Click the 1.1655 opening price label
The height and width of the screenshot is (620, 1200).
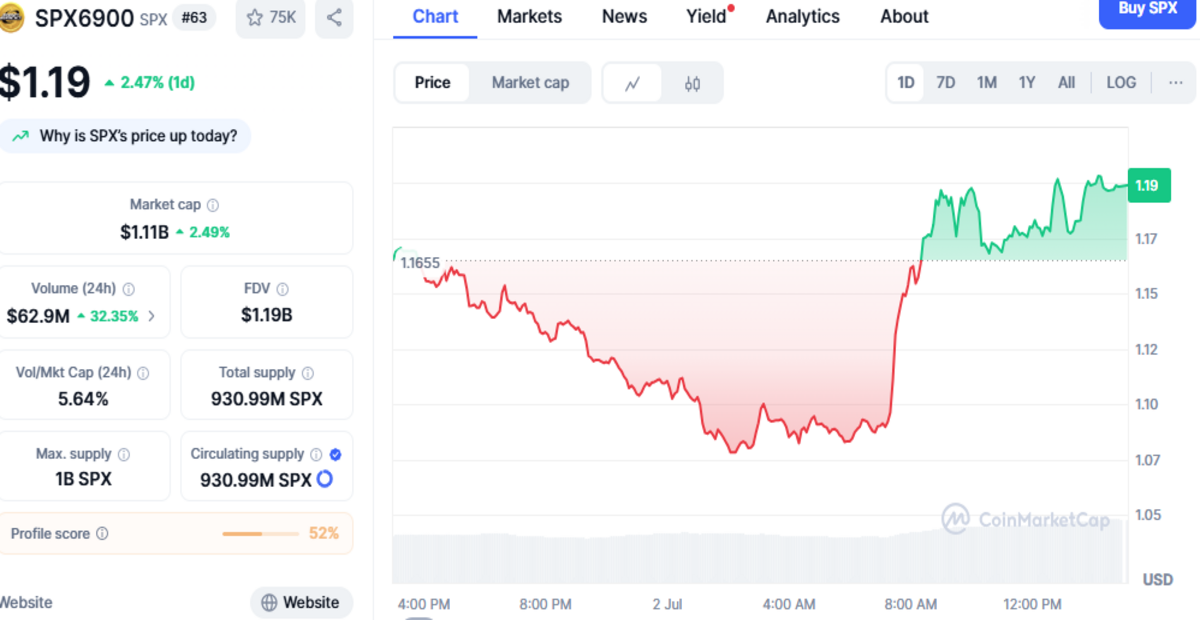tap(419, 263)
